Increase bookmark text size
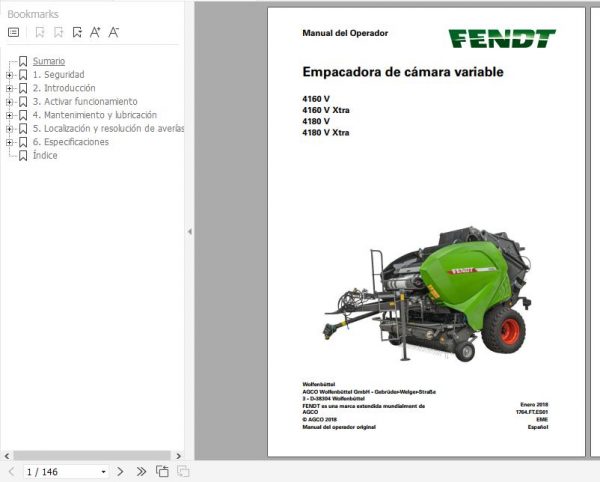 coord(95,33)
